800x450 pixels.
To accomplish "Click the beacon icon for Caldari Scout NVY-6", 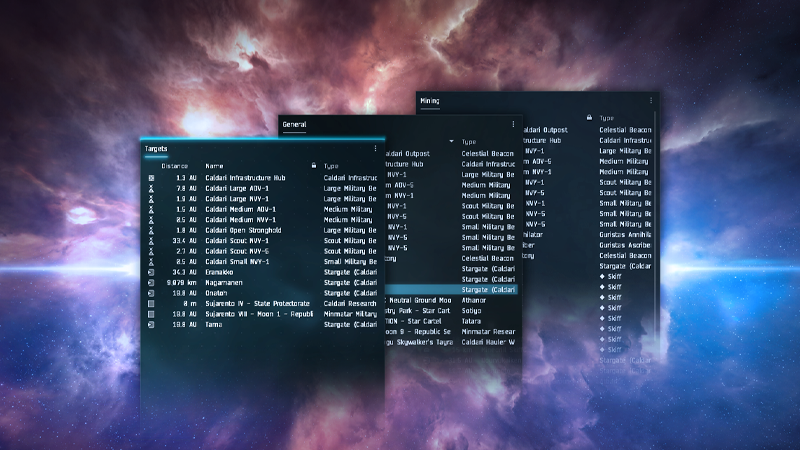I will coord(151,251).
